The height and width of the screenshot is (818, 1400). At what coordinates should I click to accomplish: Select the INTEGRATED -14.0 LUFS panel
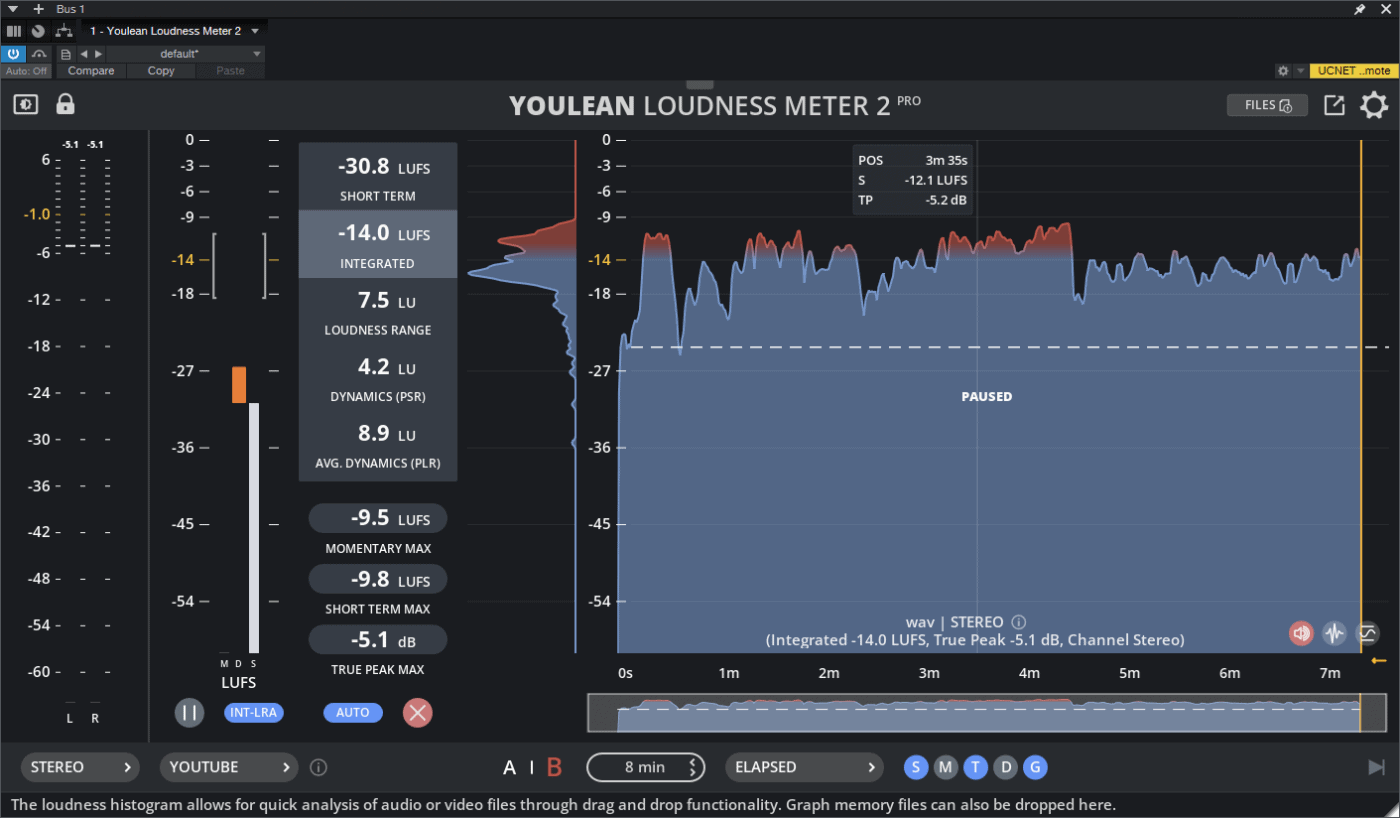coord(378,244)
